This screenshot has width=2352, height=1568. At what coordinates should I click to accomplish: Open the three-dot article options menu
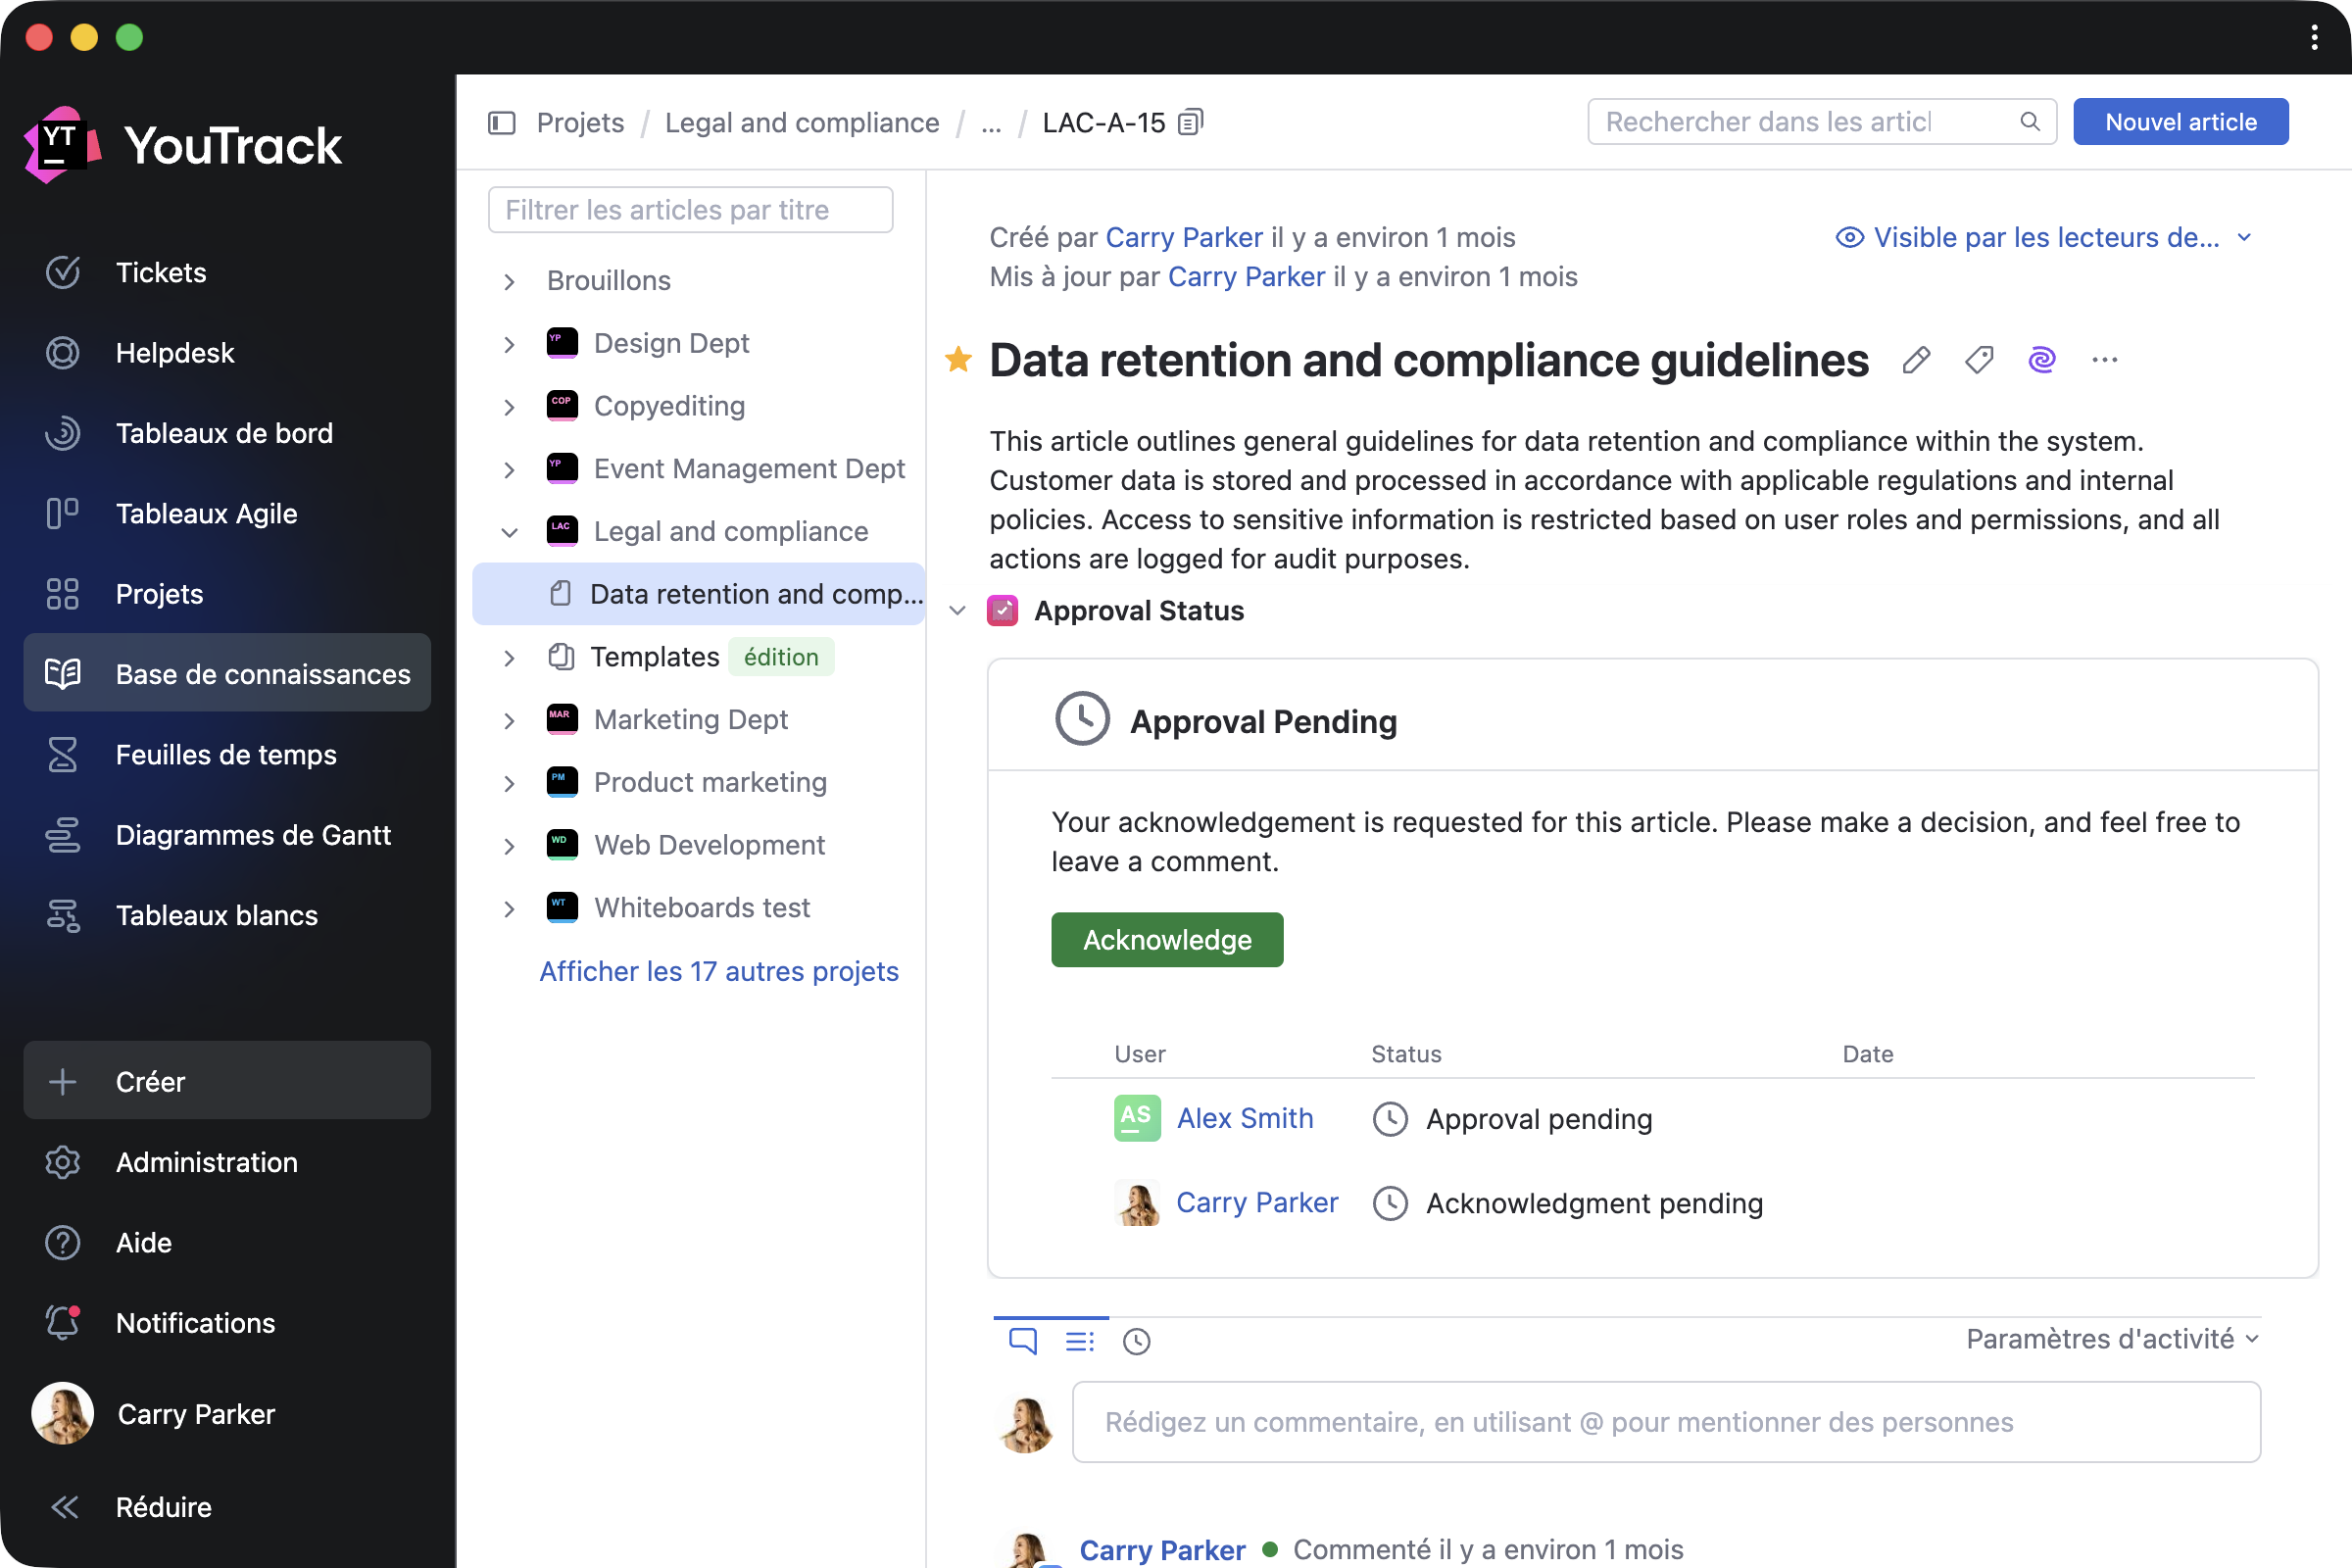2105,360
